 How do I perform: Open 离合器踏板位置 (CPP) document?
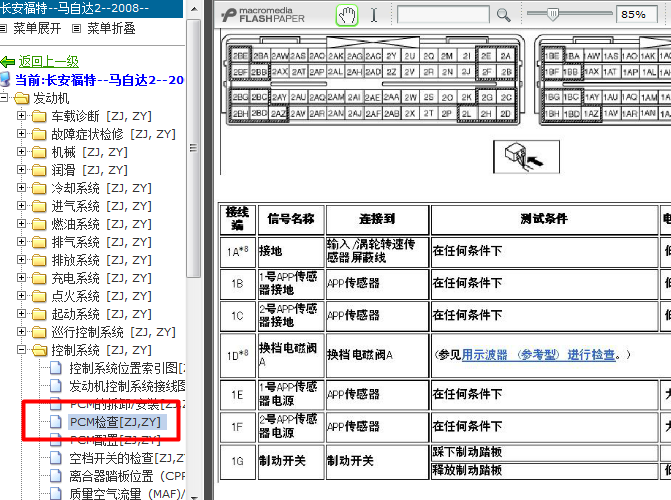coord(127,476)
